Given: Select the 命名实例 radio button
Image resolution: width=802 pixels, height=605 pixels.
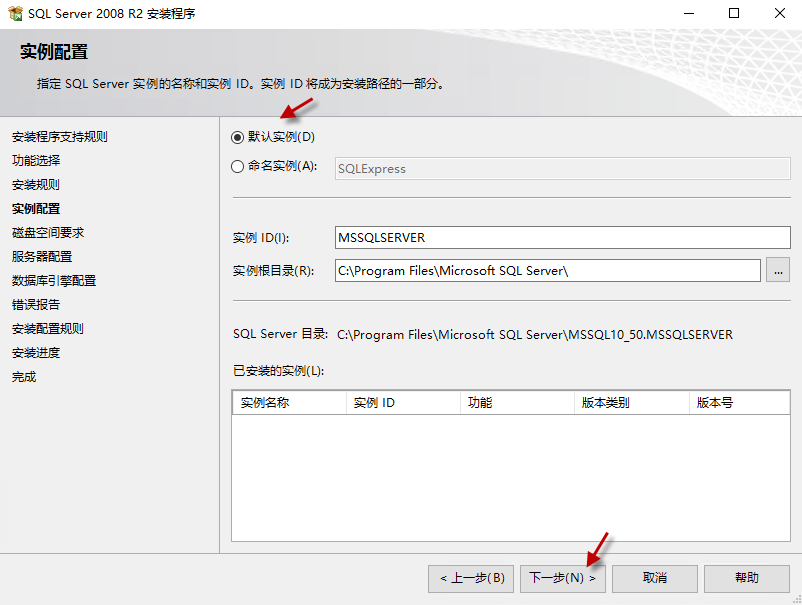Looking at the screenshot, I should (238, 167).
